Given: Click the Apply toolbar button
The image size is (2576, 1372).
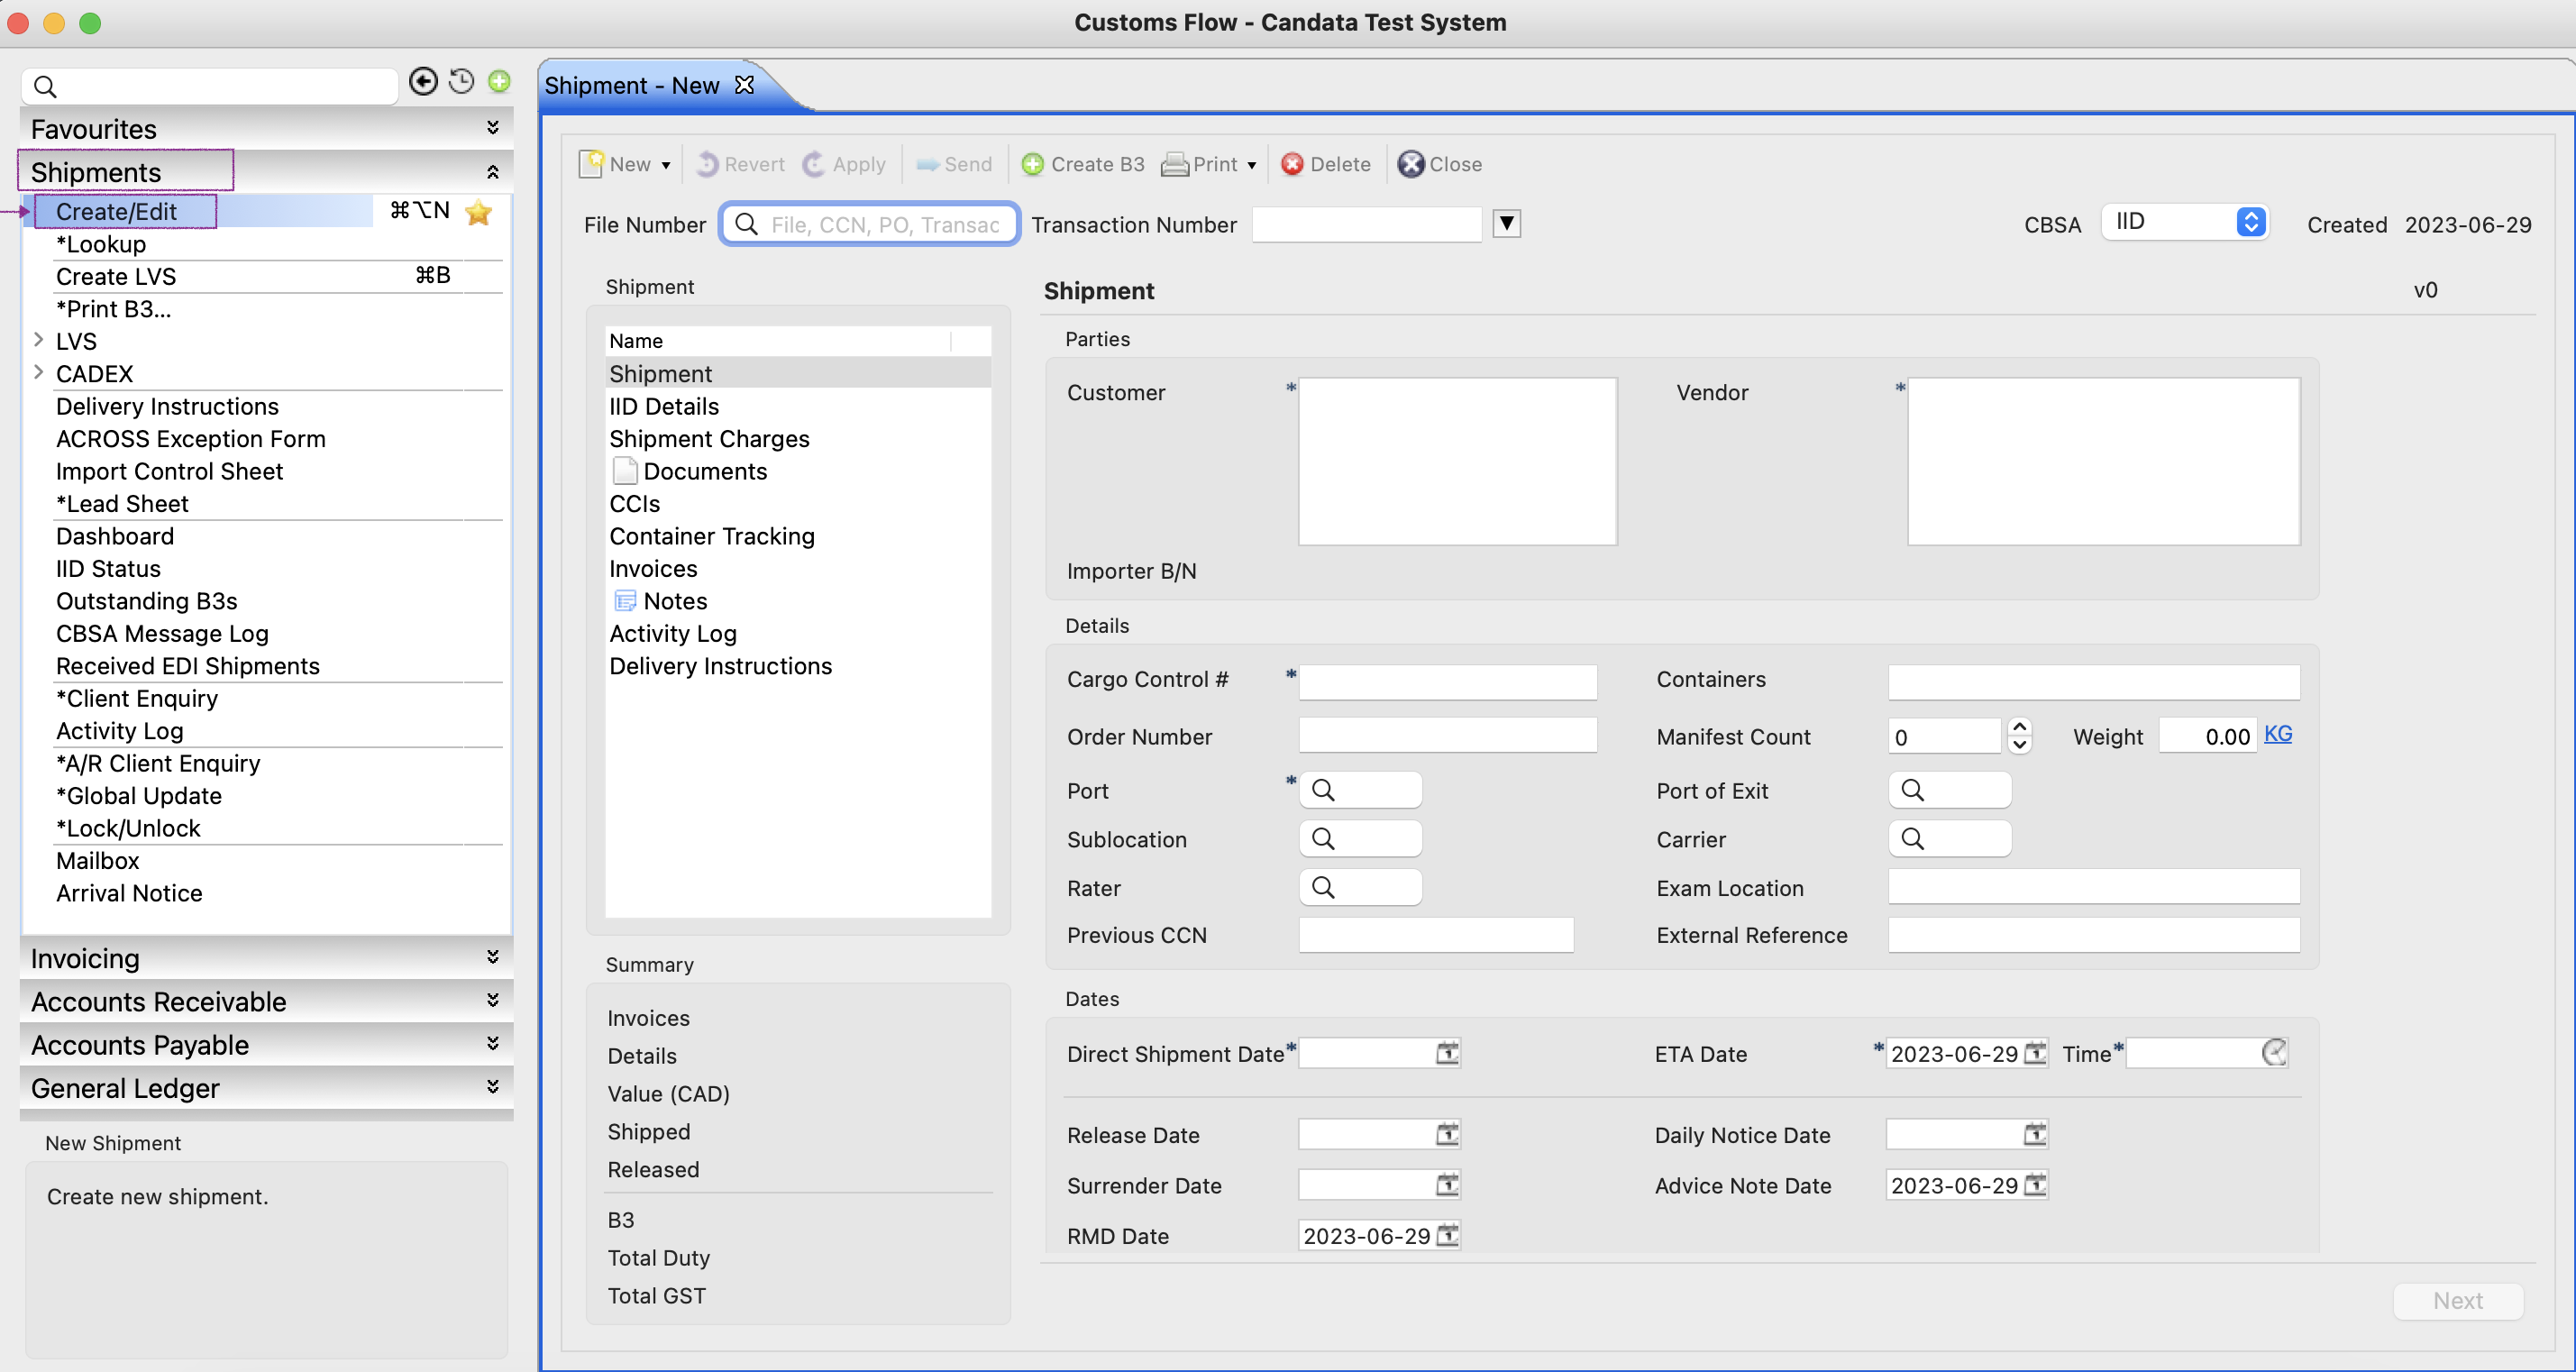Looking at the screenshot, I should [845, 164].
